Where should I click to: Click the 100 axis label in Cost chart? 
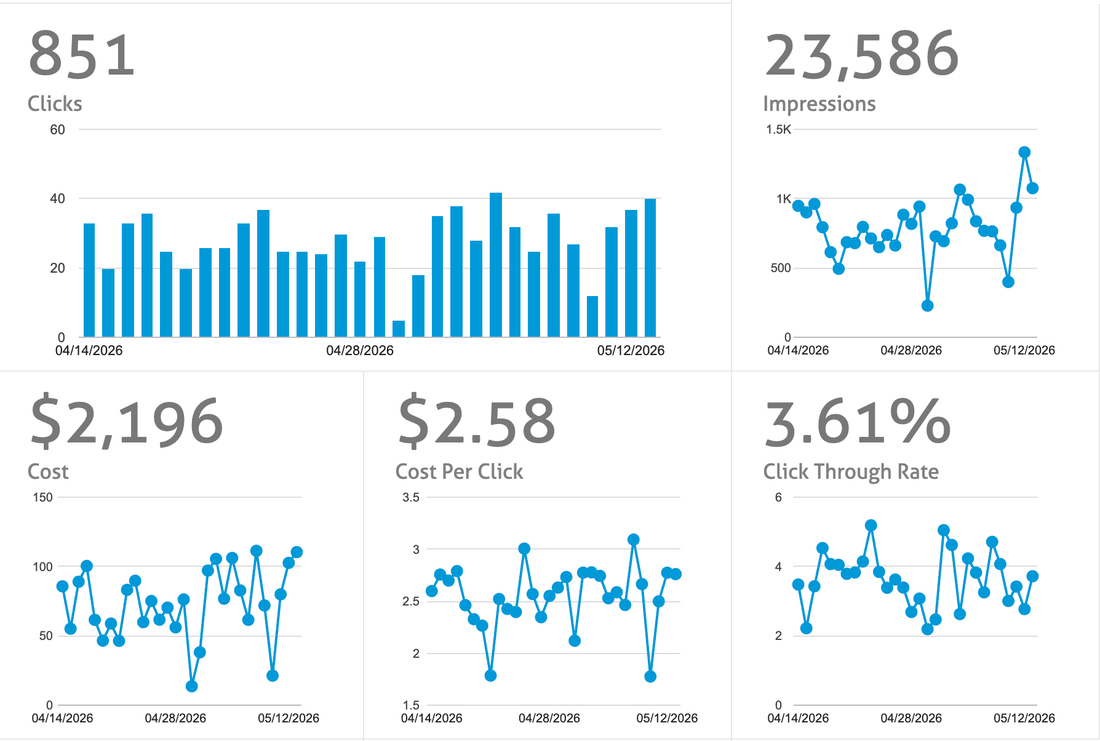[43, 567]
